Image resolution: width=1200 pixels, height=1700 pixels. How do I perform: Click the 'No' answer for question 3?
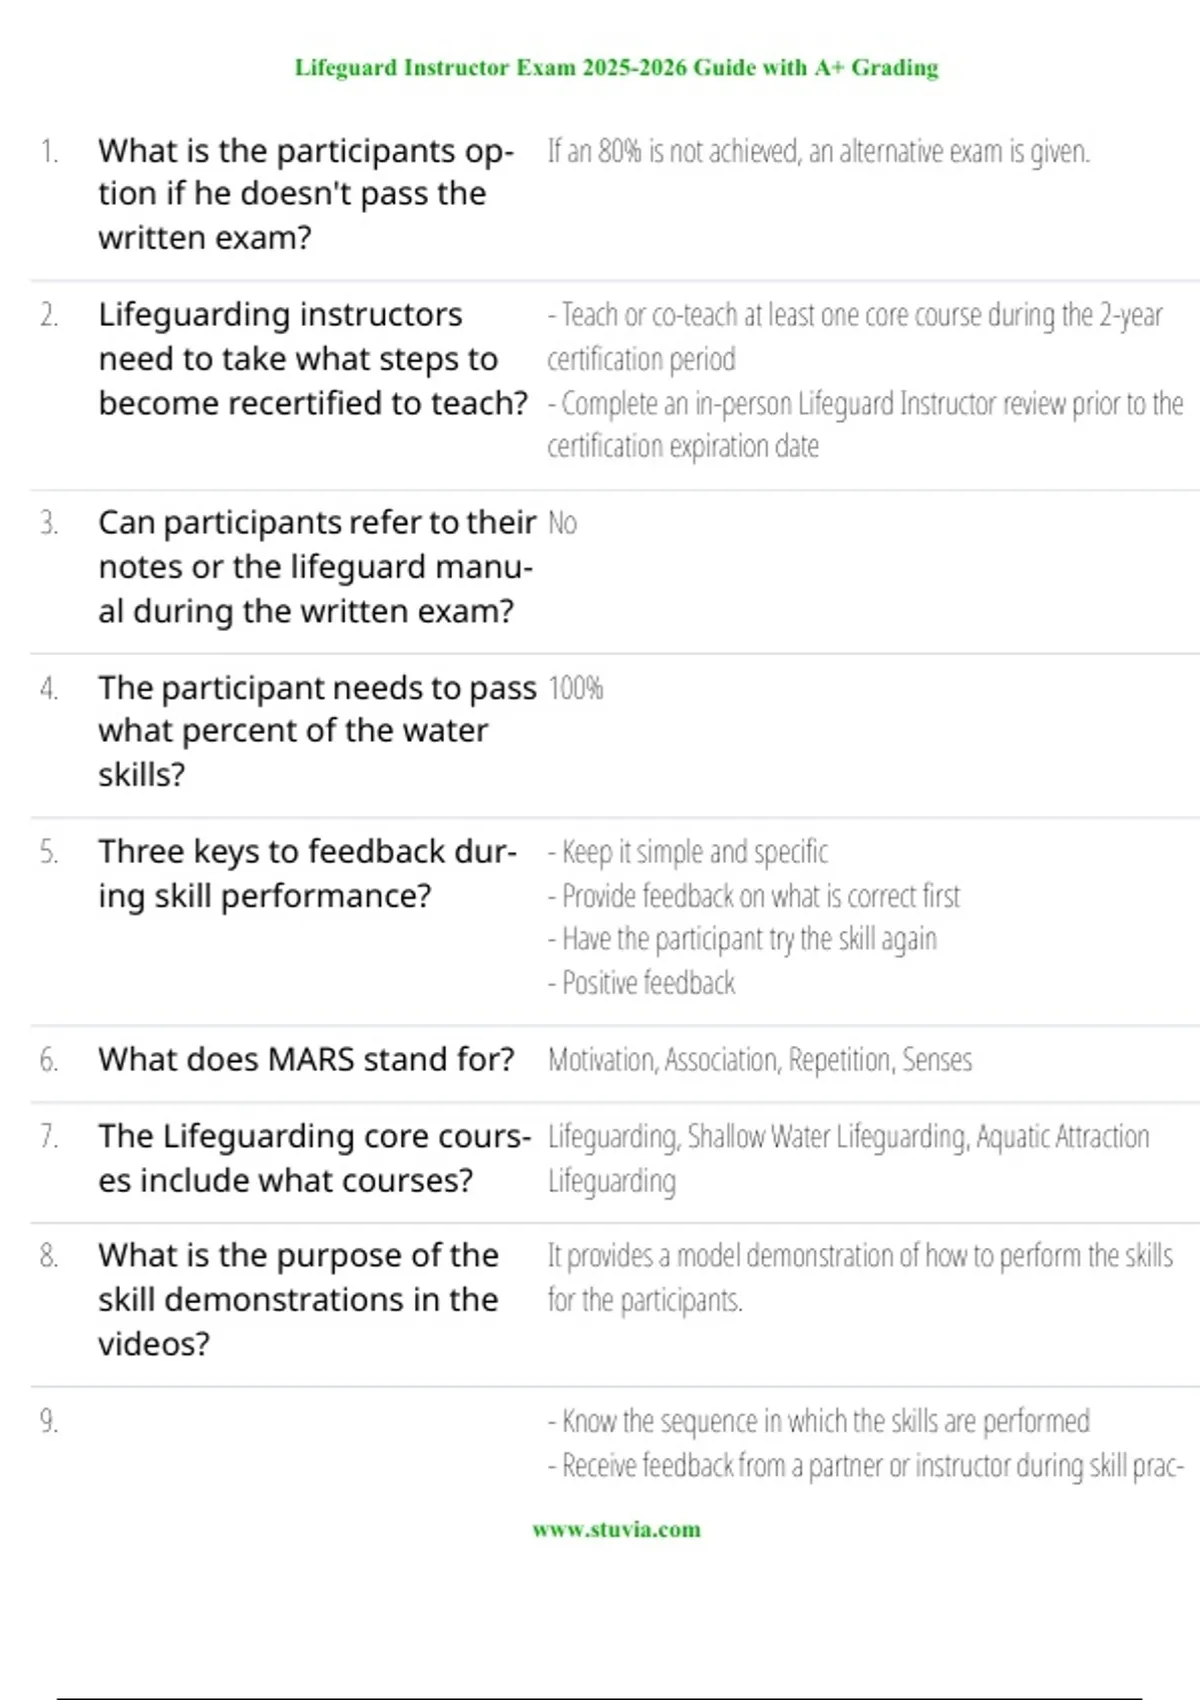pyautogui.click(x=562, y=523)
